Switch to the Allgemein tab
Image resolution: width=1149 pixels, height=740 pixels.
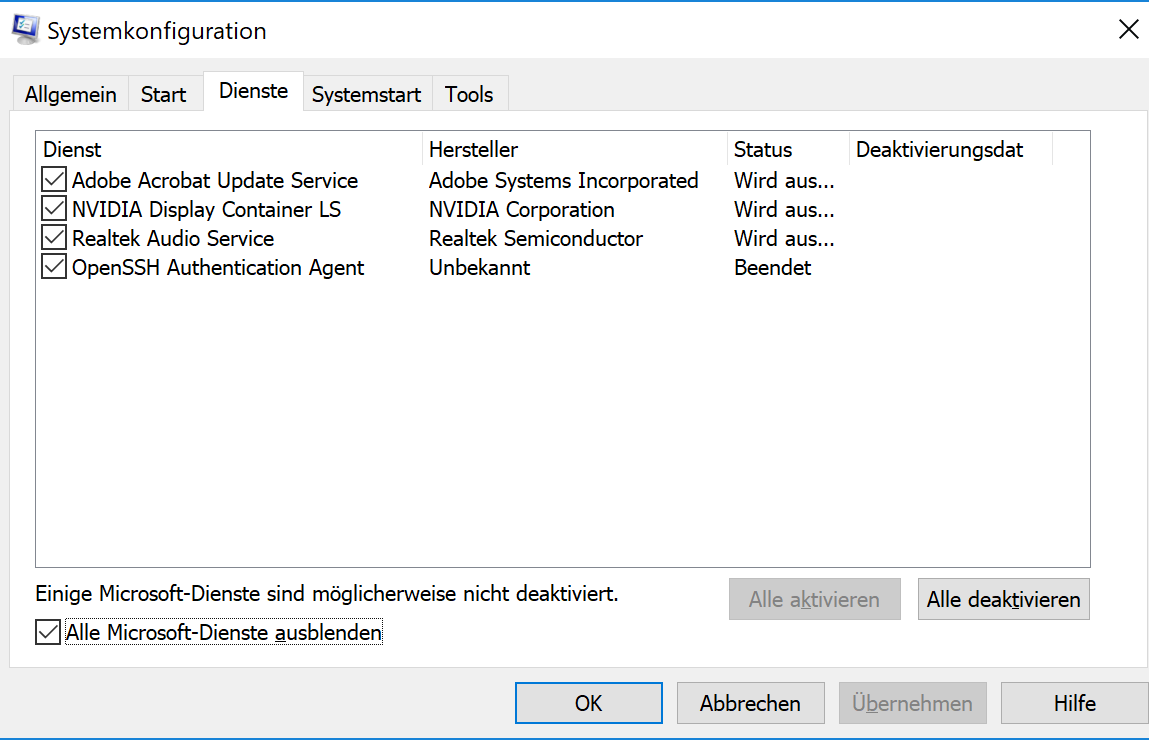(x=70, y=94)
